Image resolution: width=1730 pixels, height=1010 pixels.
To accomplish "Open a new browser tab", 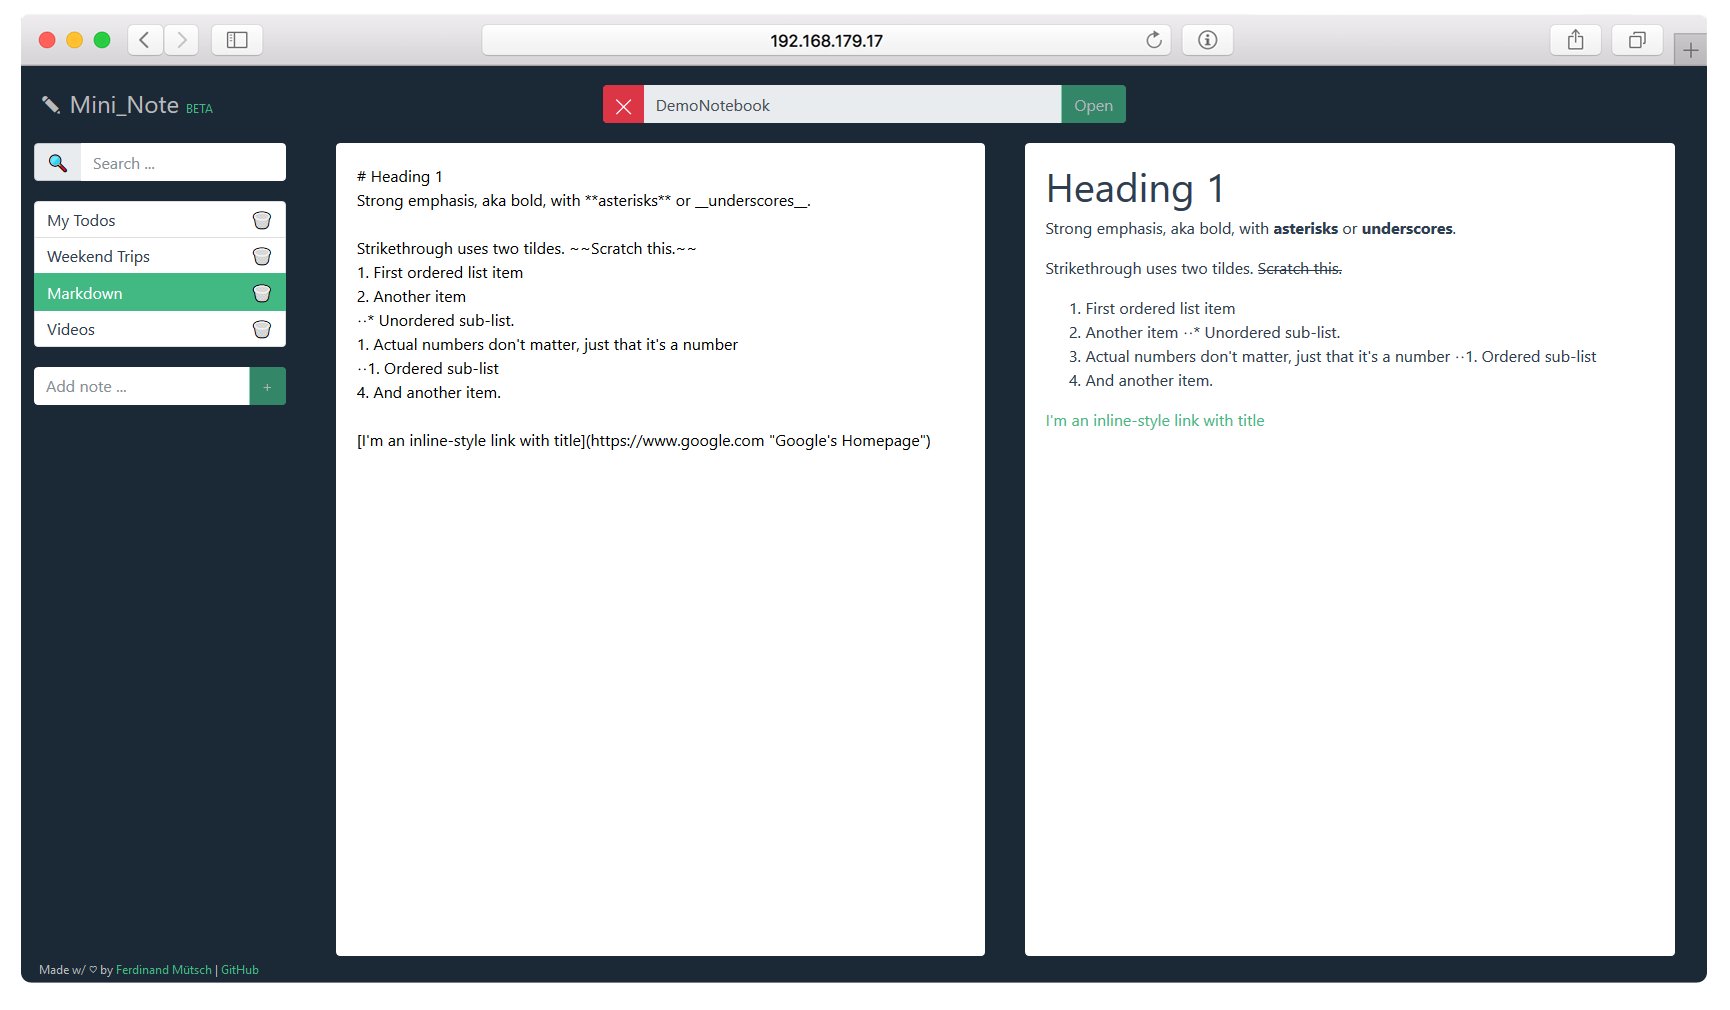I will 1690,48.
